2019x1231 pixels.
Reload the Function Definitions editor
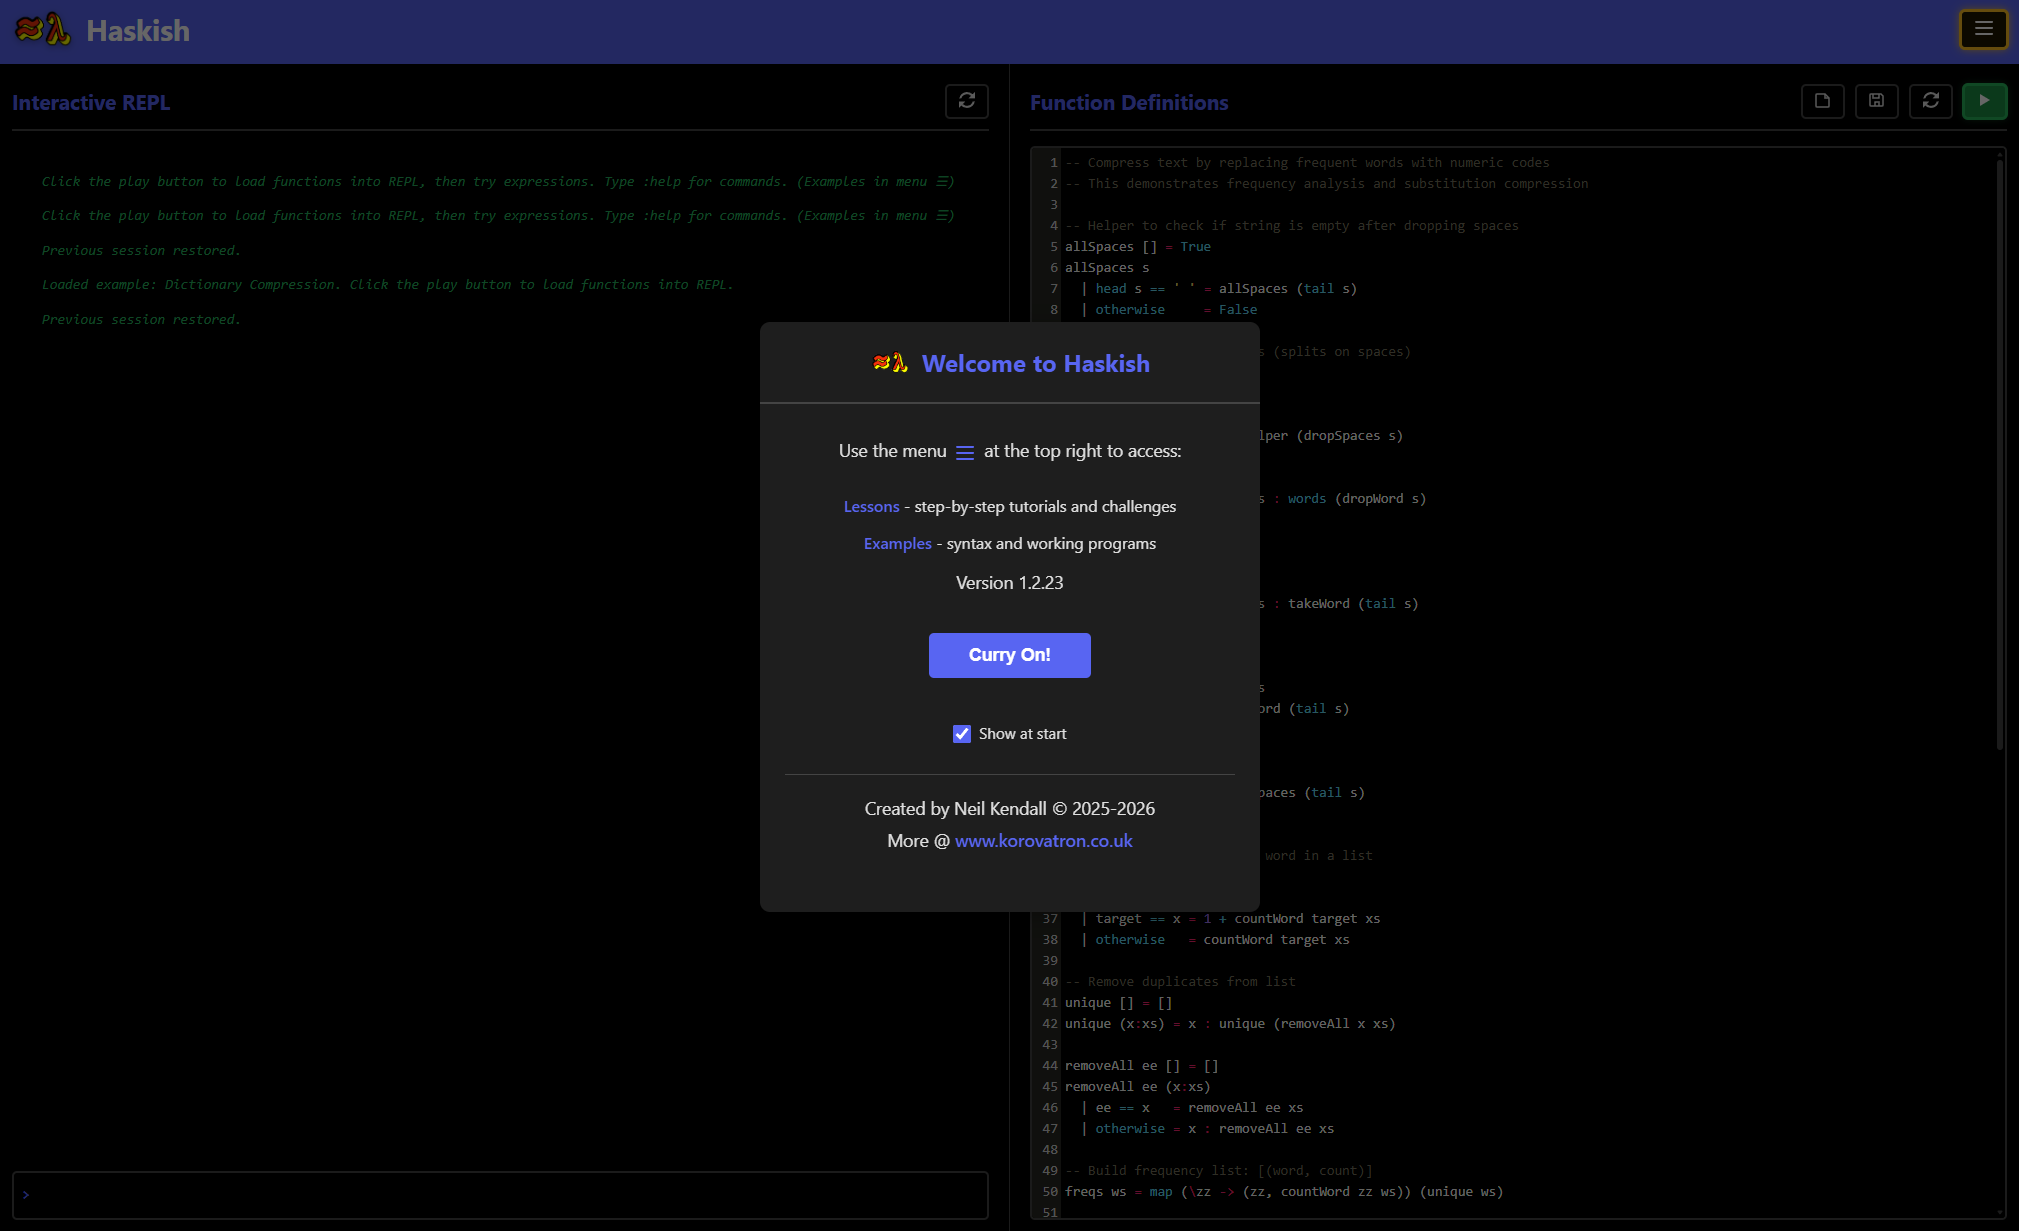point(1931,101)
